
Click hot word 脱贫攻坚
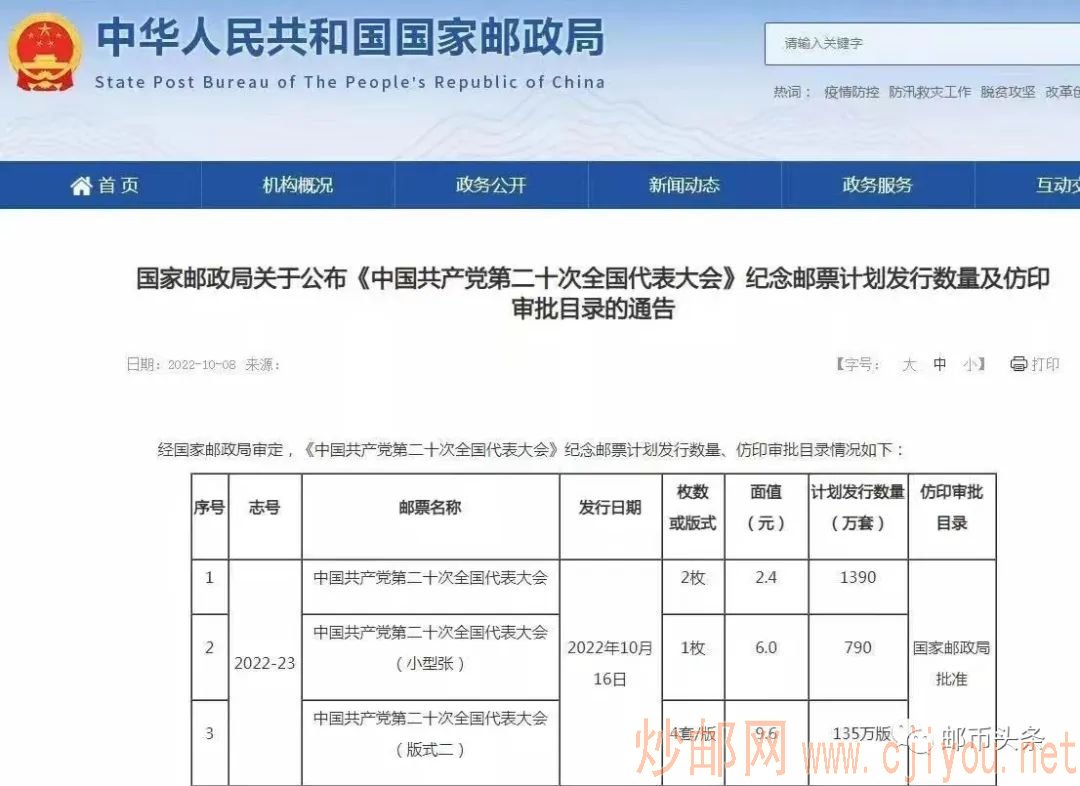click(1008, 92)
